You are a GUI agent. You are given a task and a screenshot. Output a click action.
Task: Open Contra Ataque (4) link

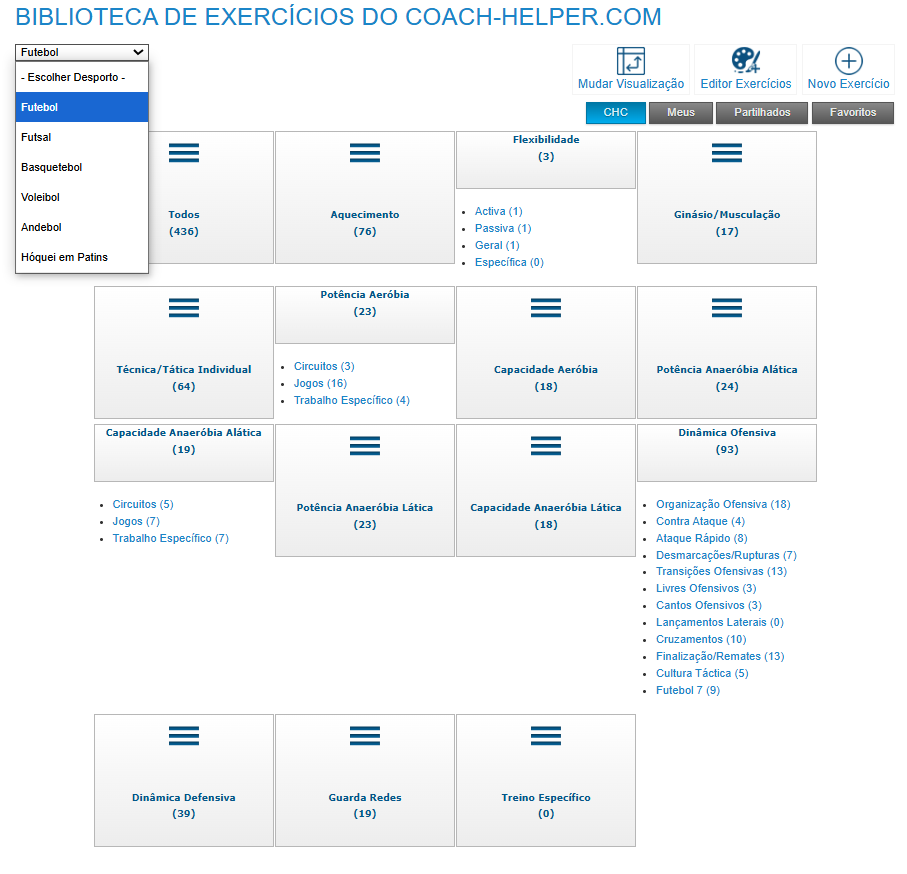[x=700, y=521]
